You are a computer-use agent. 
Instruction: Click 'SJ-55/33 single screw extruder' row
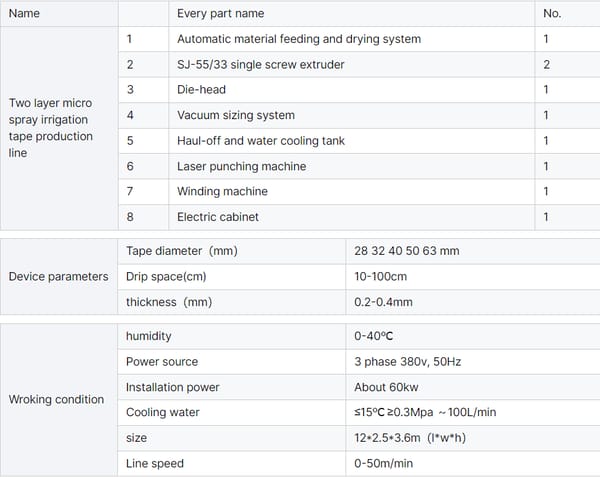coord(259,64)
